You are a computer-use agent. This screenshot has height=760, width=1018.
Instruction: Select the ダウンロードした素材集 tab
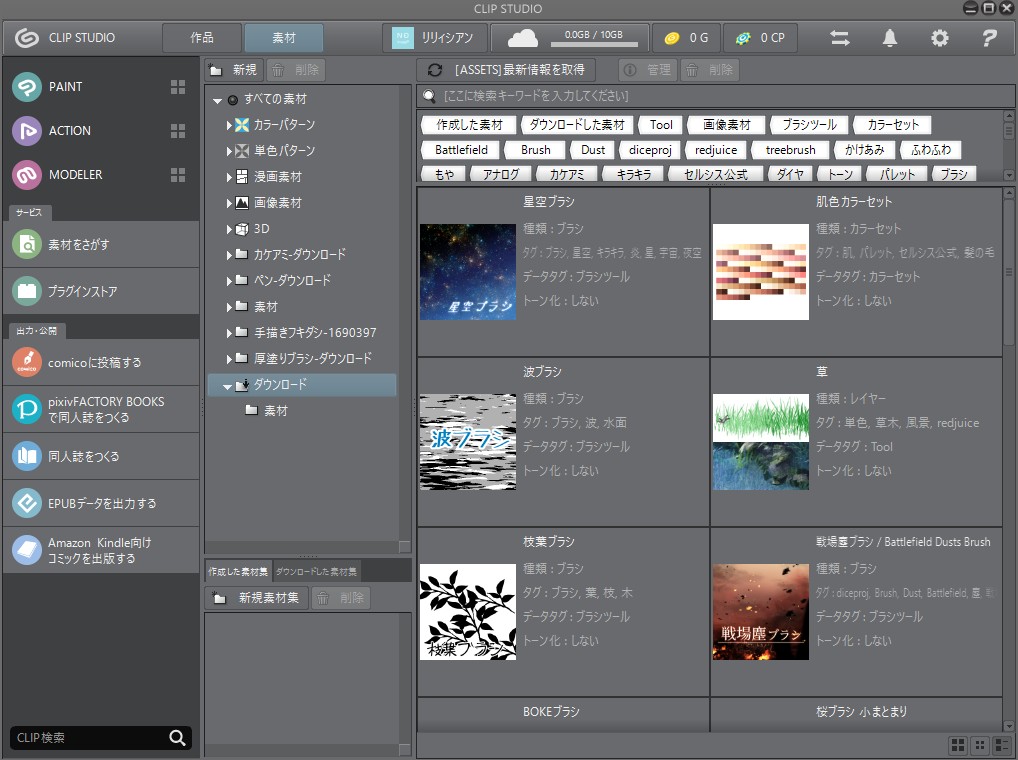[316, 571]
